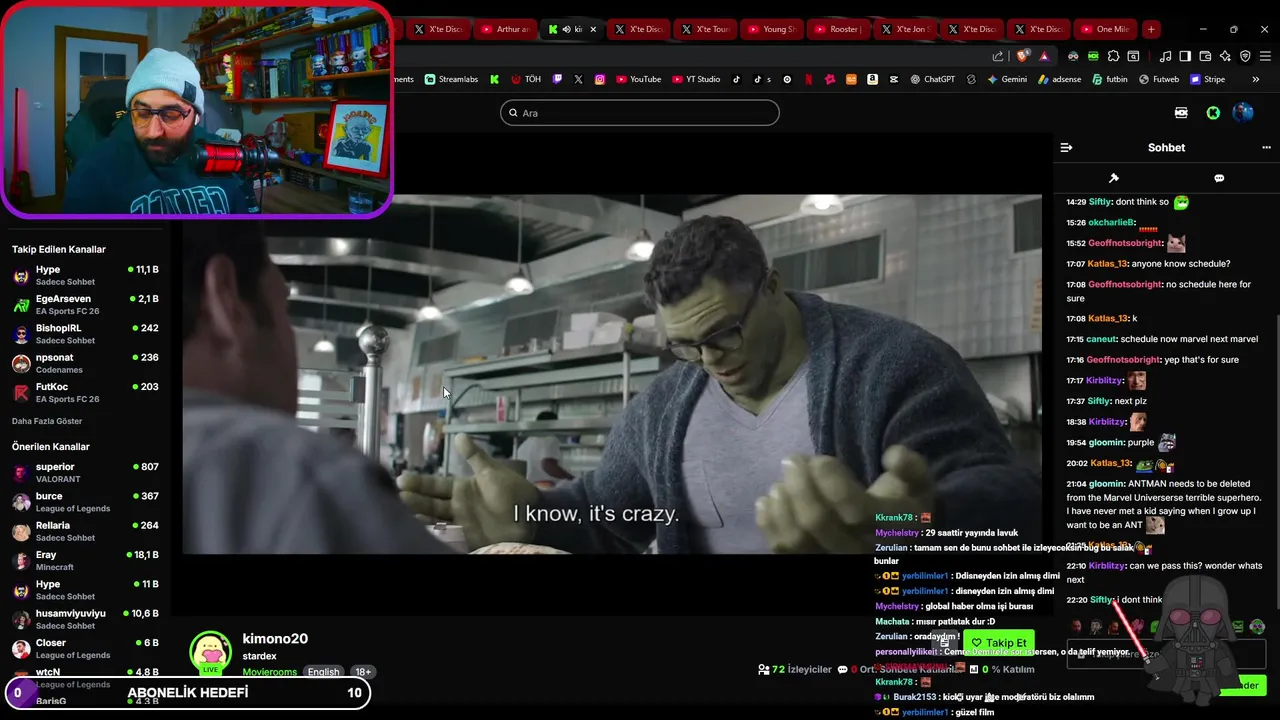Open browser extensions puzzle icon

click(x=1113, y=56)
